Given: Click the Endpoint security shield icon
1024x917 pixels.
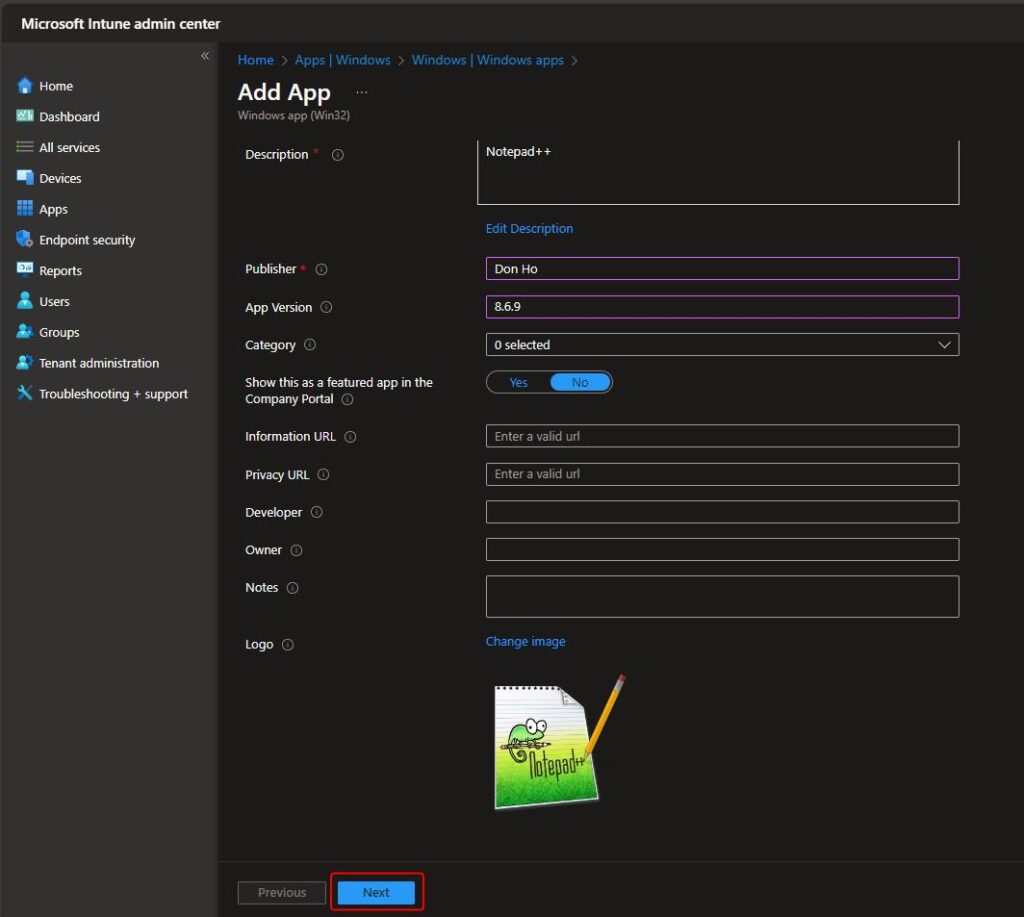Looking at the screenshot, I should click(25, 239).
